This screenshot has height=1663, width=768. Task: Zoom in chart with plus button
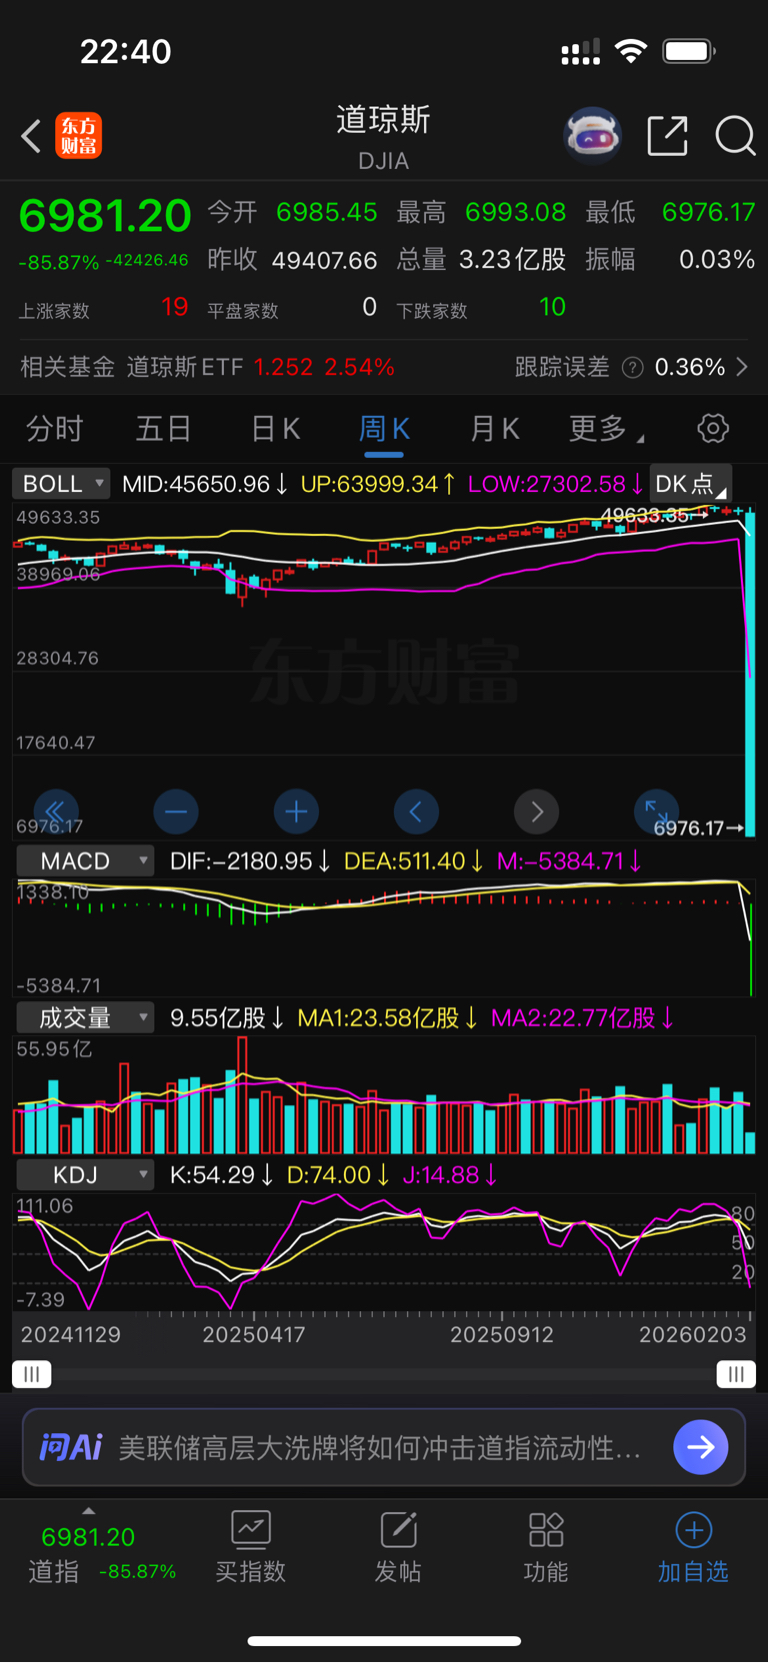(296, 811)
